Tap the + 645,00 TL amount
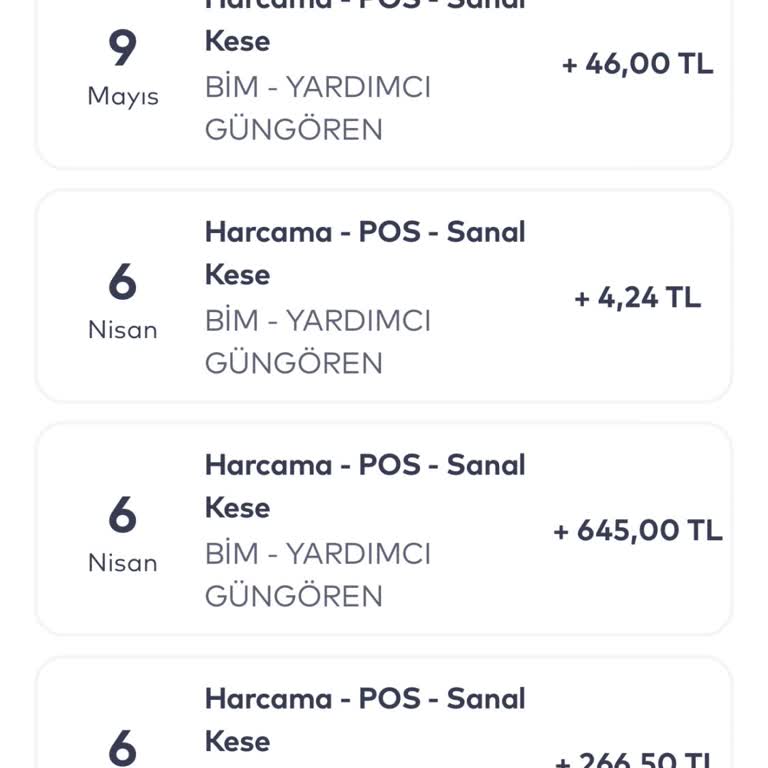Screen dimensions: 768x768 click(637, 530)
